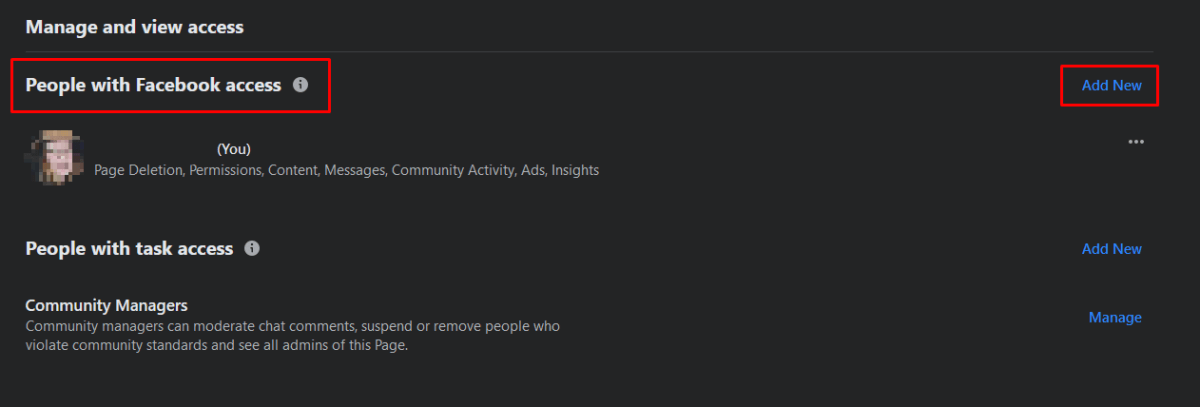The image size is (1200, 407).
Task: Click Add New for task access
Action: click(x=1111, y=248)
